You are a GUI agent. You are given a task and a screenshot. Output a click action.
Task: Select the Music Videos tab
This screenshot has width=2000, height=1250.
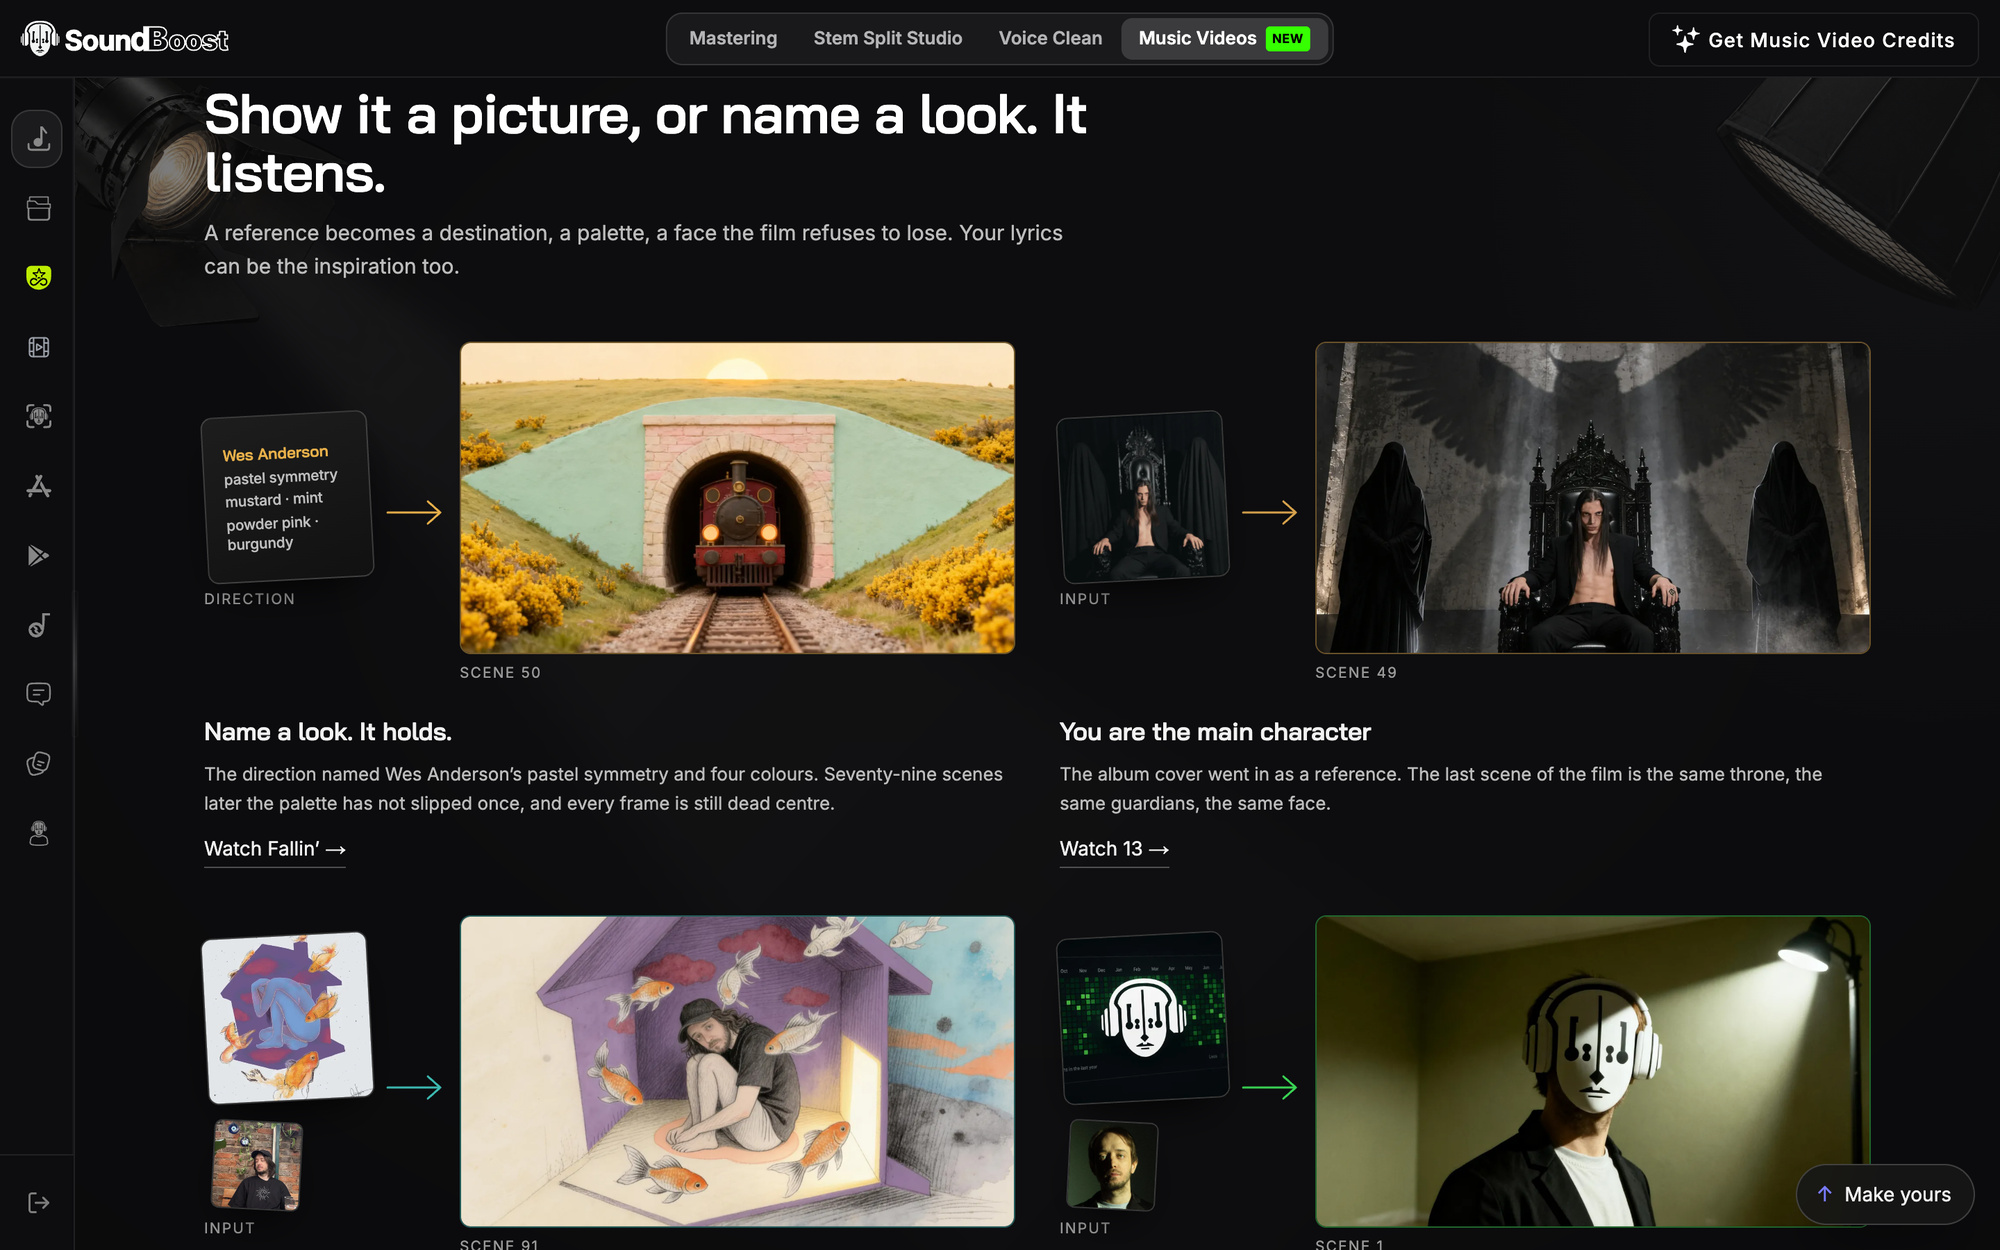tap(1224, 38)
